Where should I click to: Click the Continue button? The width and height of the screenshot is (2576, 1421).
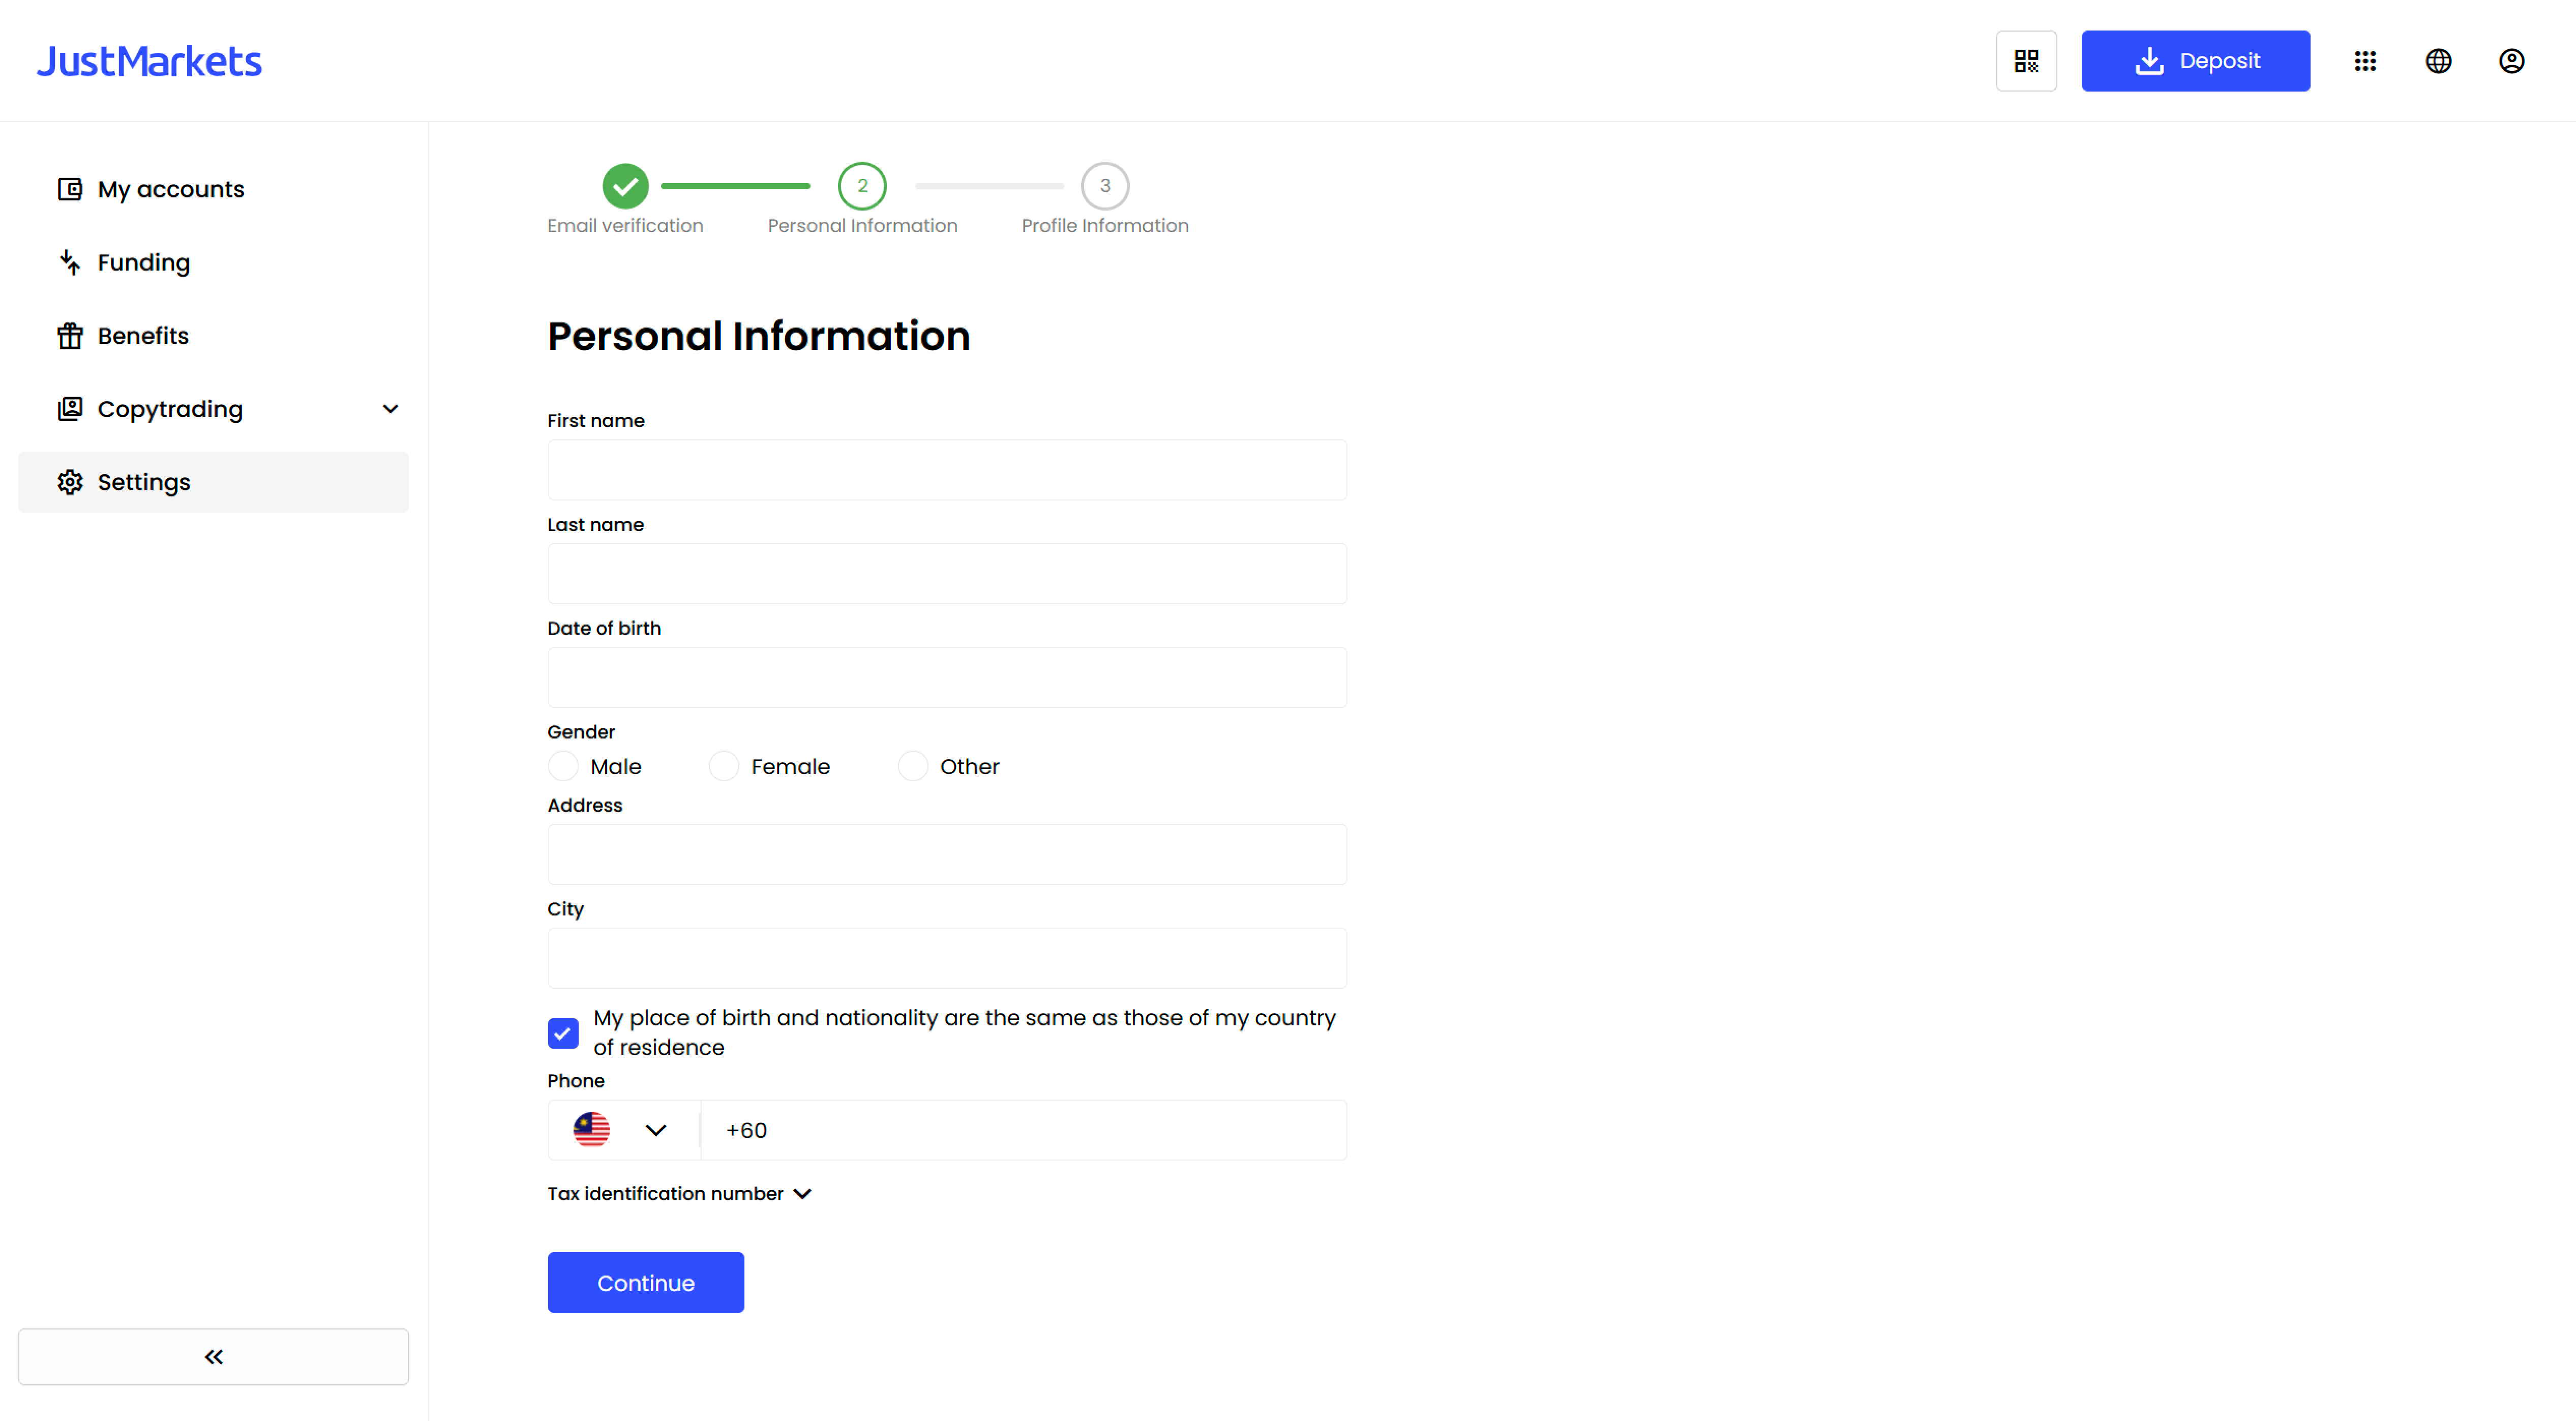(646, 1282)
